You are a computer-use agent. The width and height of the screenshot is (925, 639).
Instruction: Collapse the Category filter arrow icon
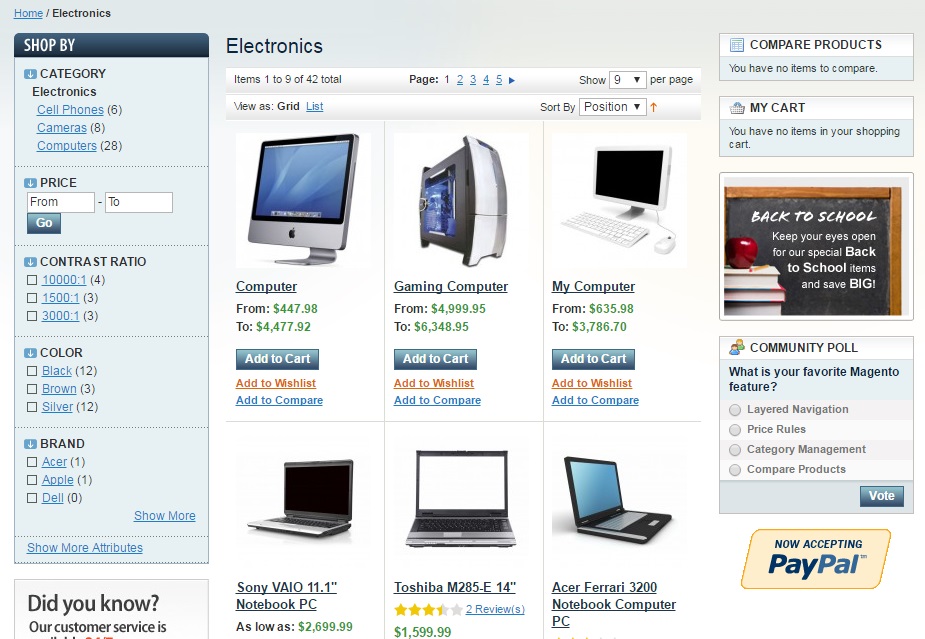30,74
